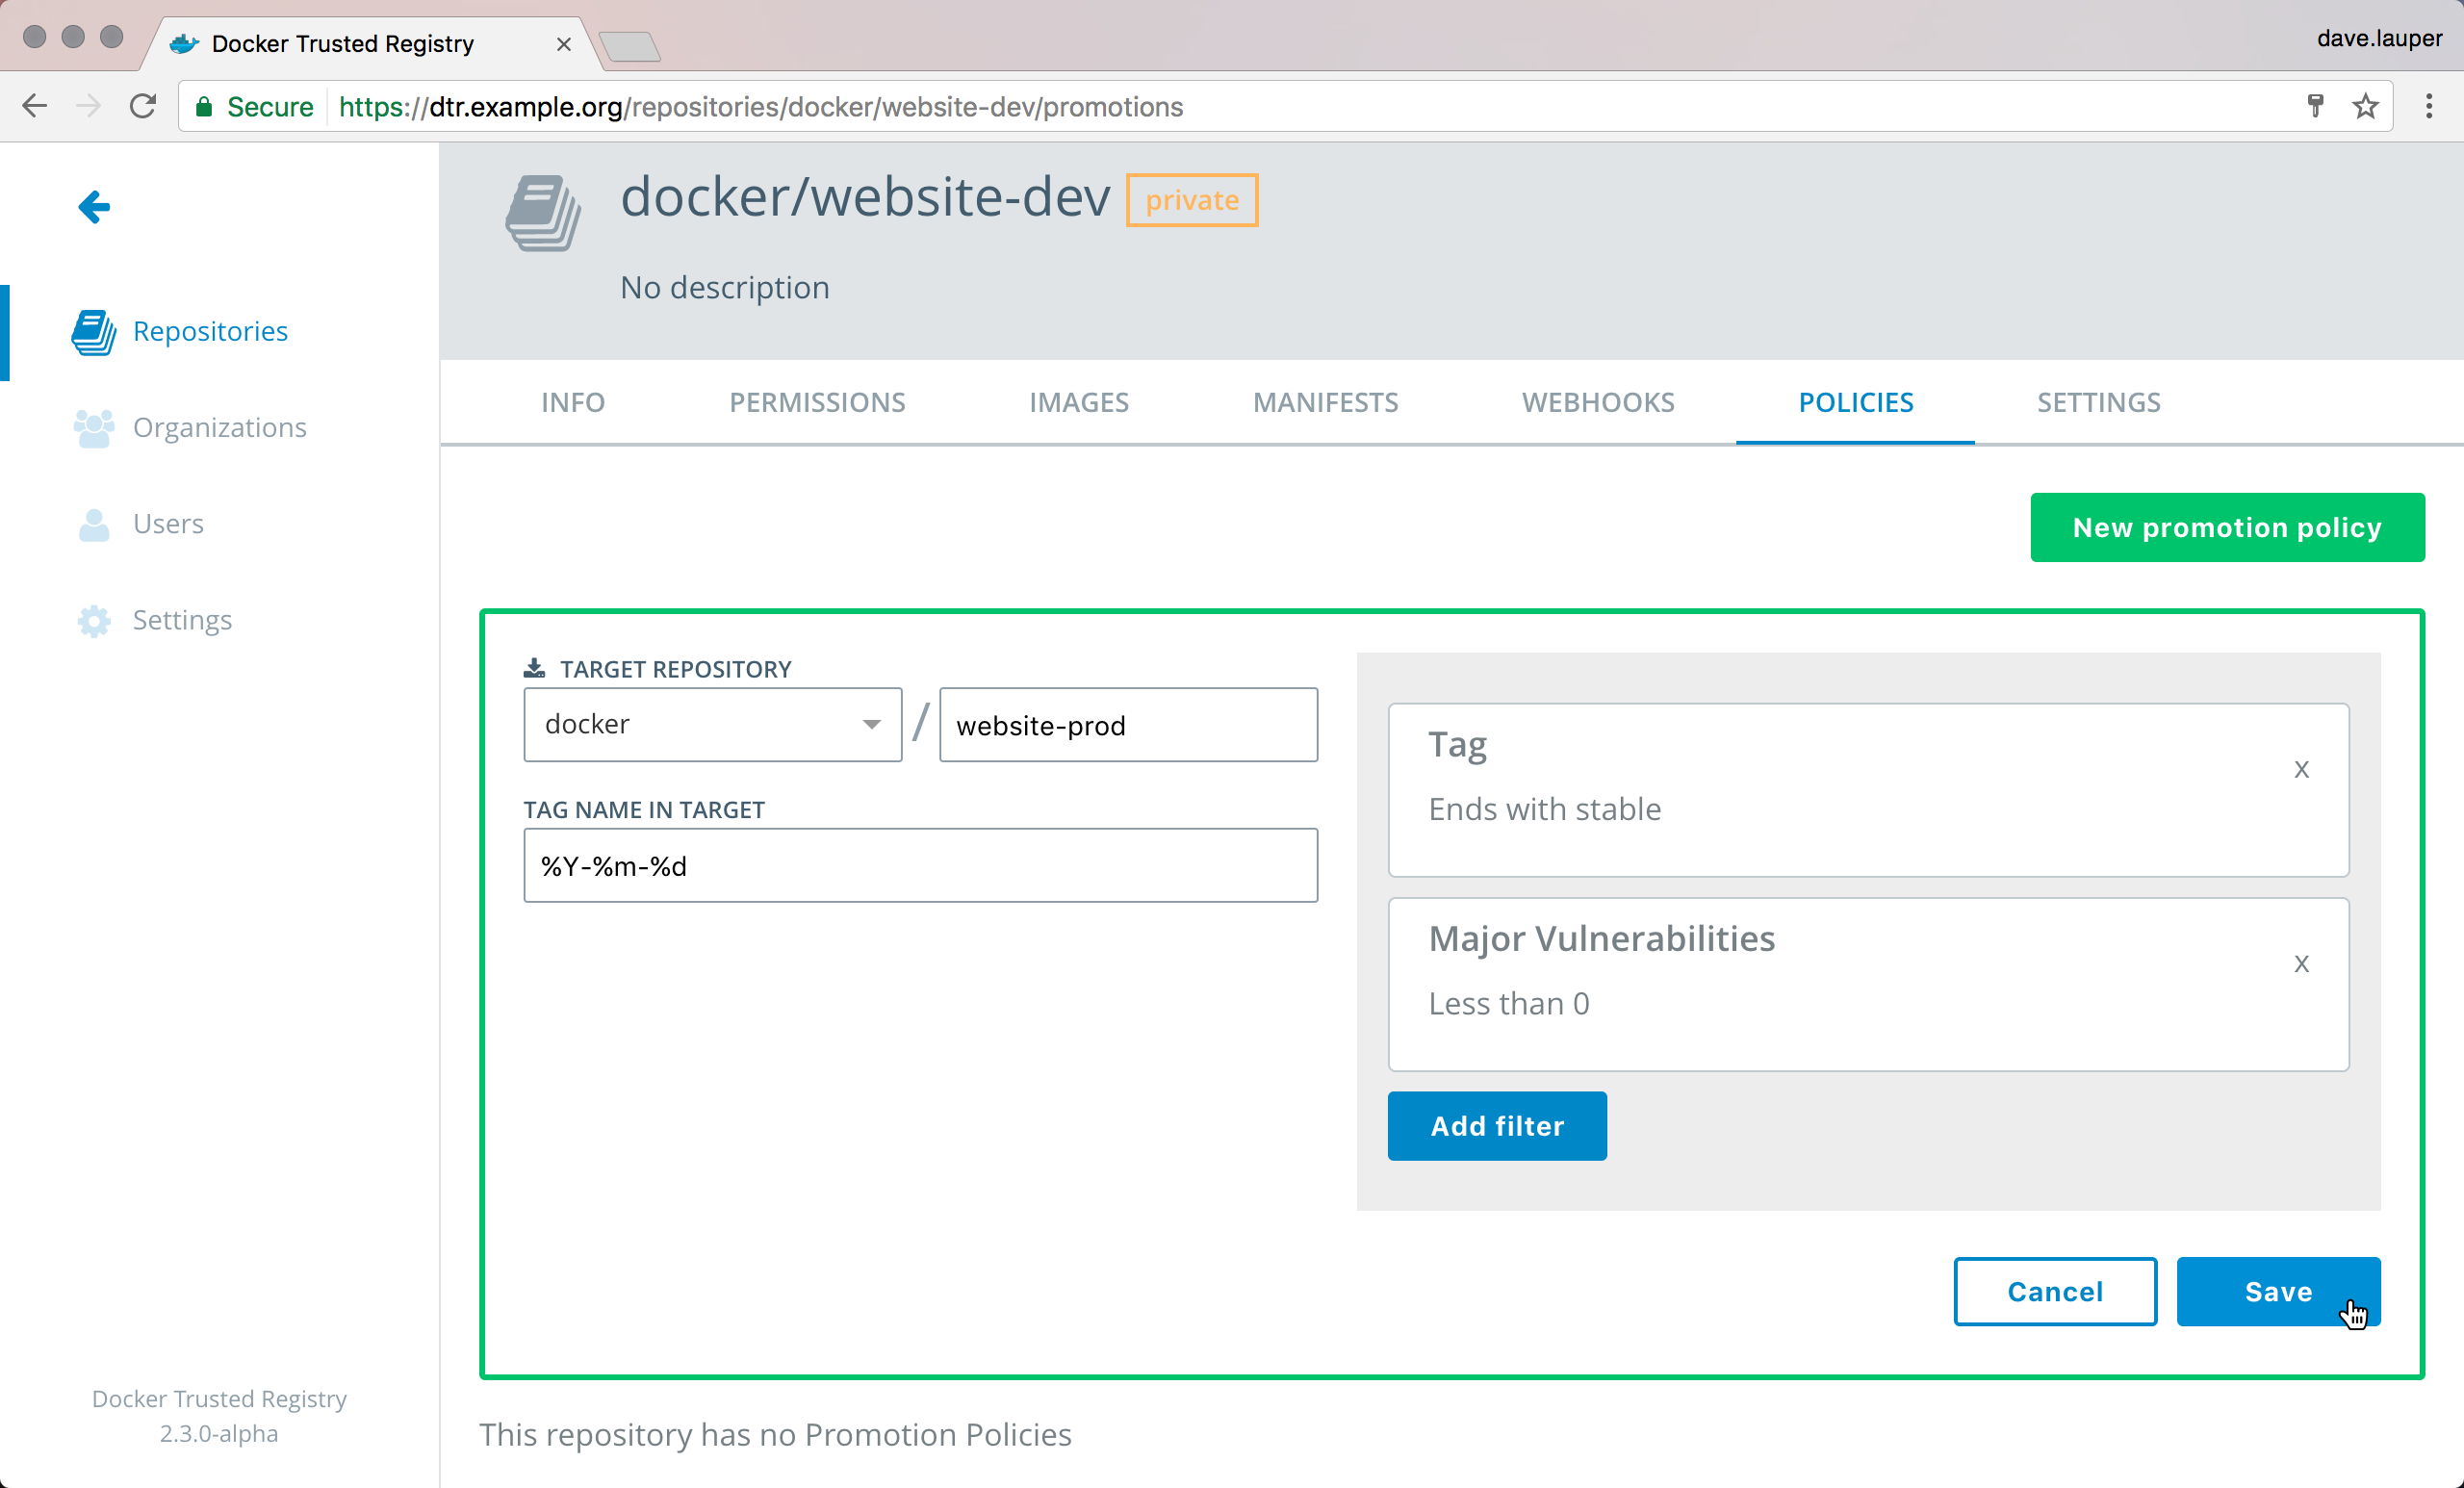This screenshot has width=2464, height=1488.
Task: Remove the Tag filter with its X
Action: (2301, 769)
